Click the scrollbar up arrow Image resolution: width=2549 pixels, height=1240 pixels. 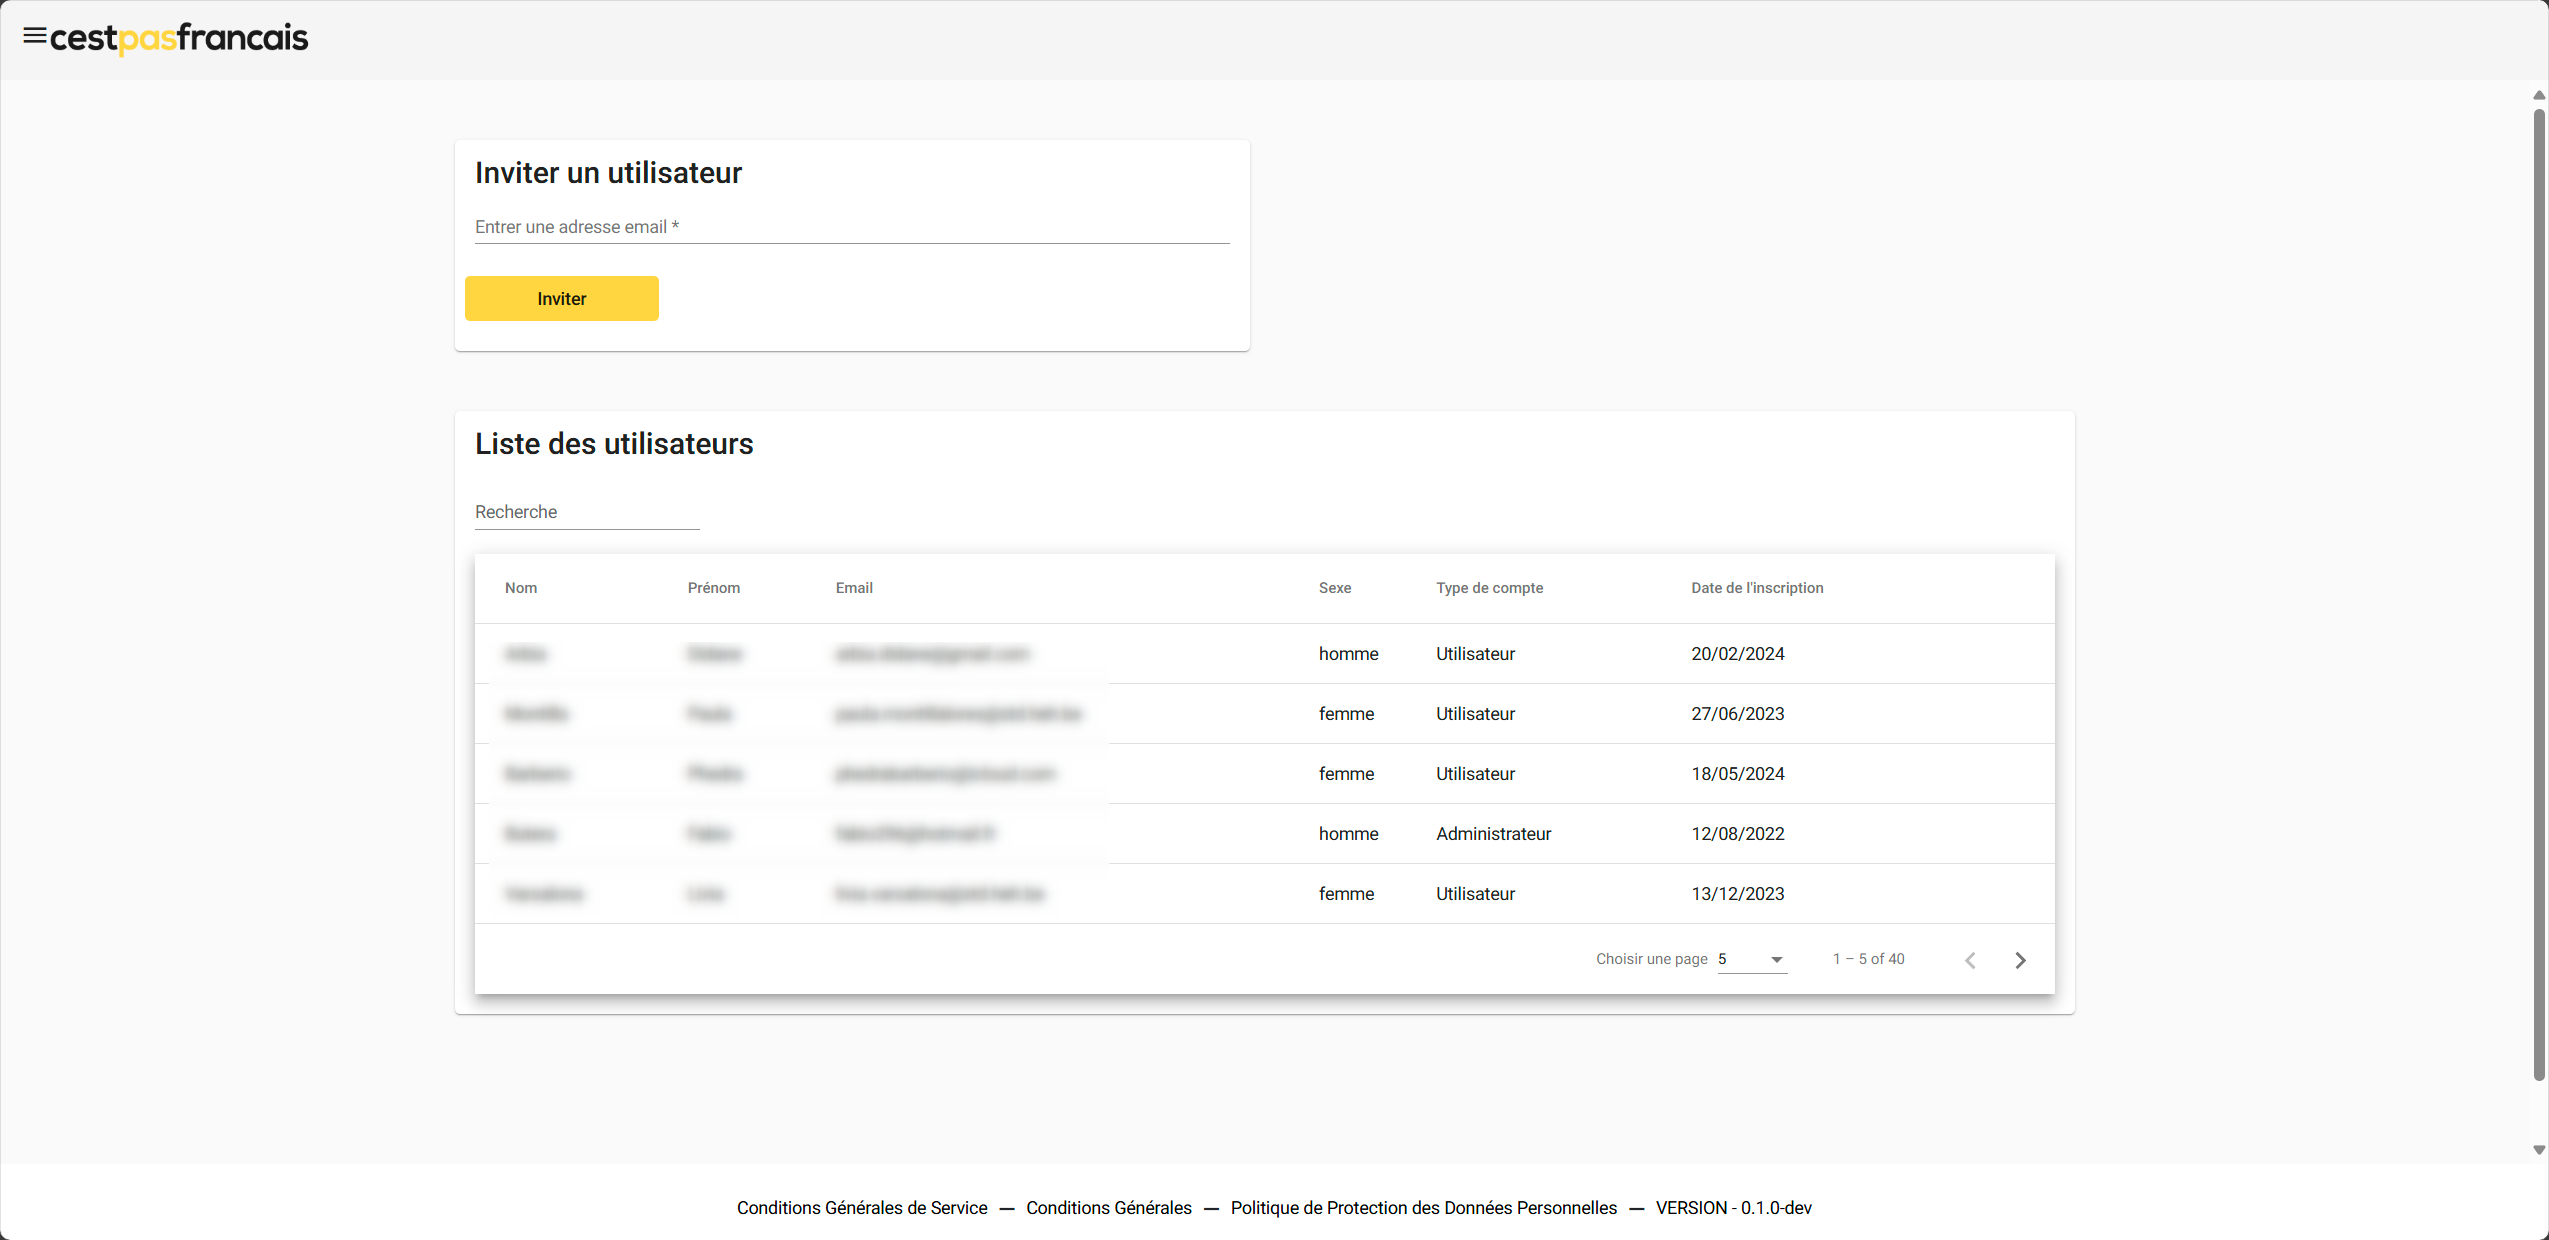(x=2539, y=95)
